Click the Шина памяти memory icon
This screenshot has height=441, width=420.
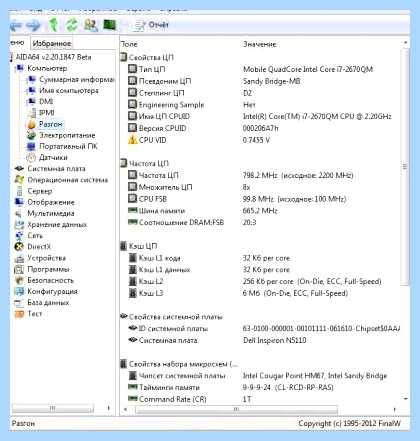point(133,211)
